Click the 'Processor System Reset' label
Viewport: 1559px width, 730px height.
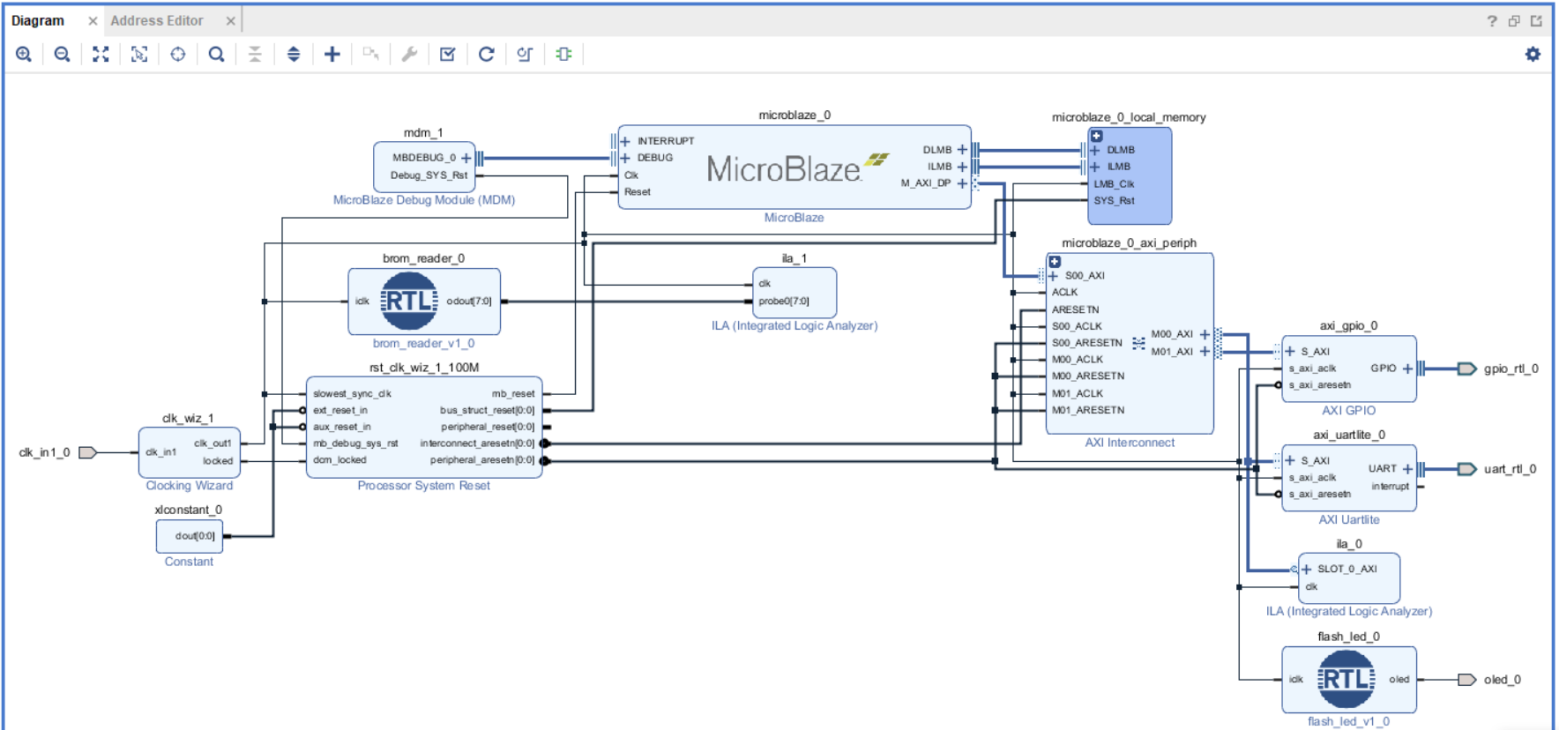pos(424,486)
